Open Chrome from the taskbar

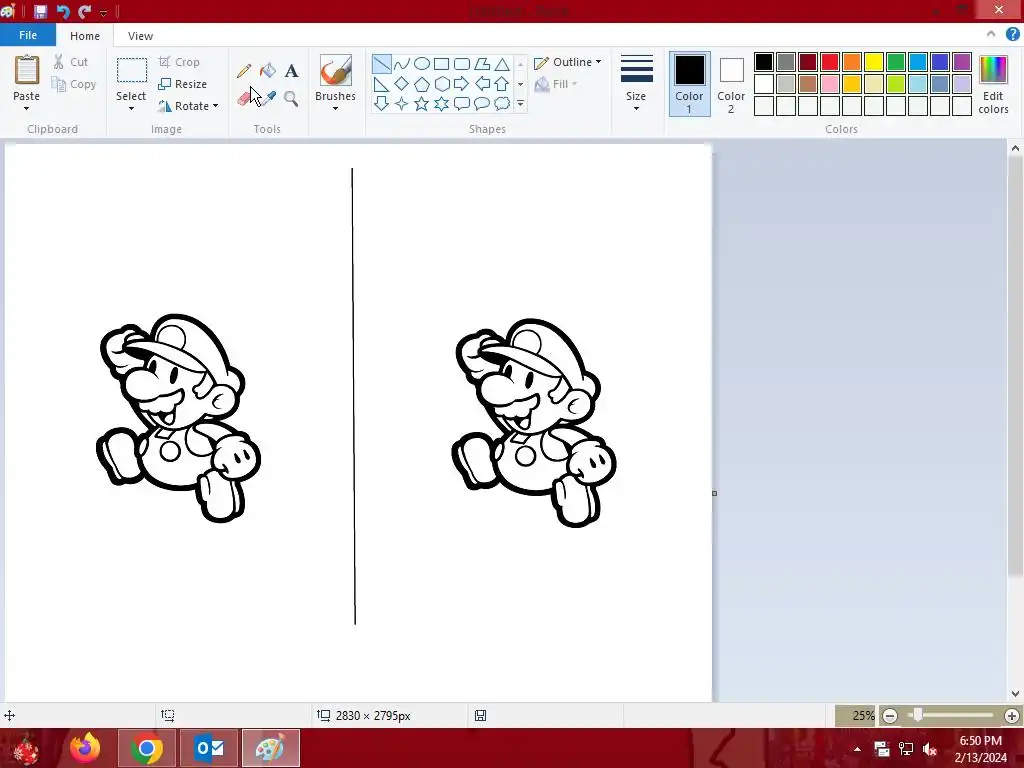147,748
